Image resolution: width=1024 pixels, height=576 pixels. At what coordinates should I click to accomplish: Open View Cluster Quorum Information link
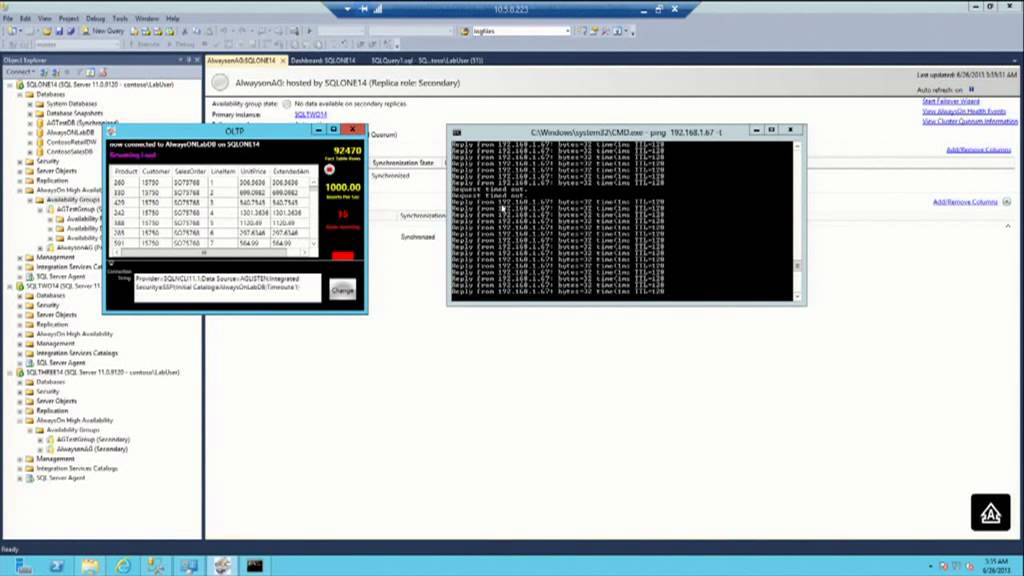(970, 121)
